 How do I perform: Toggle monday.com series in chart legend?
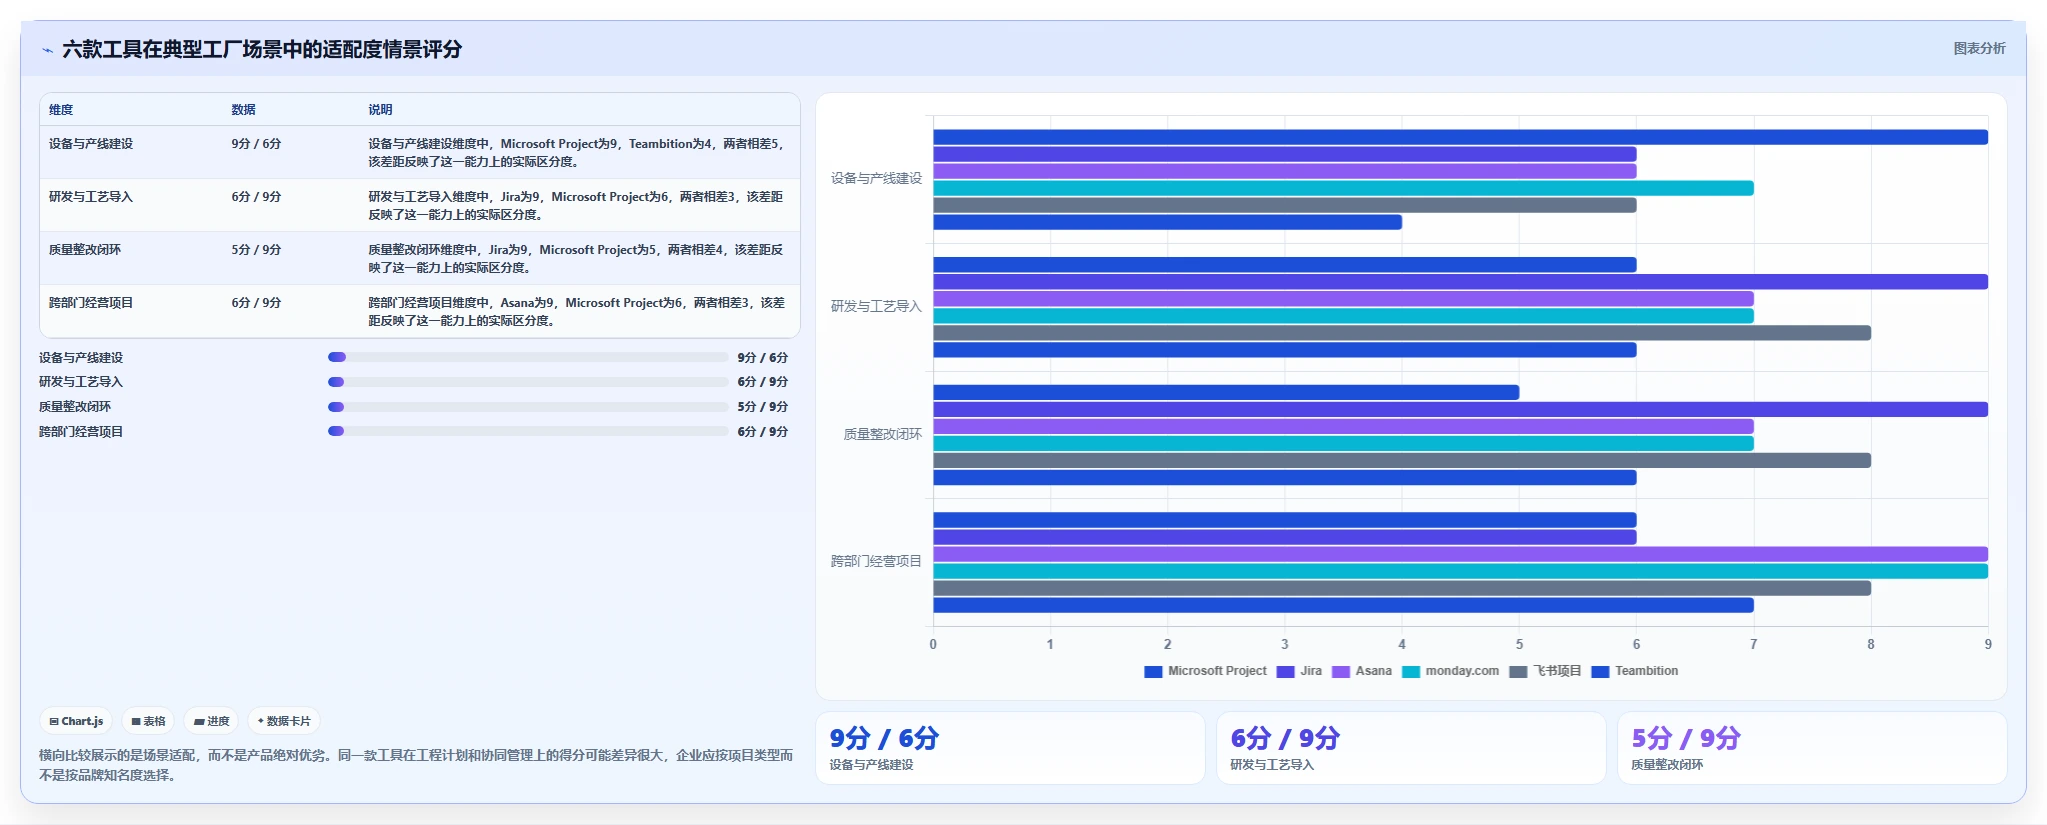1450,672
